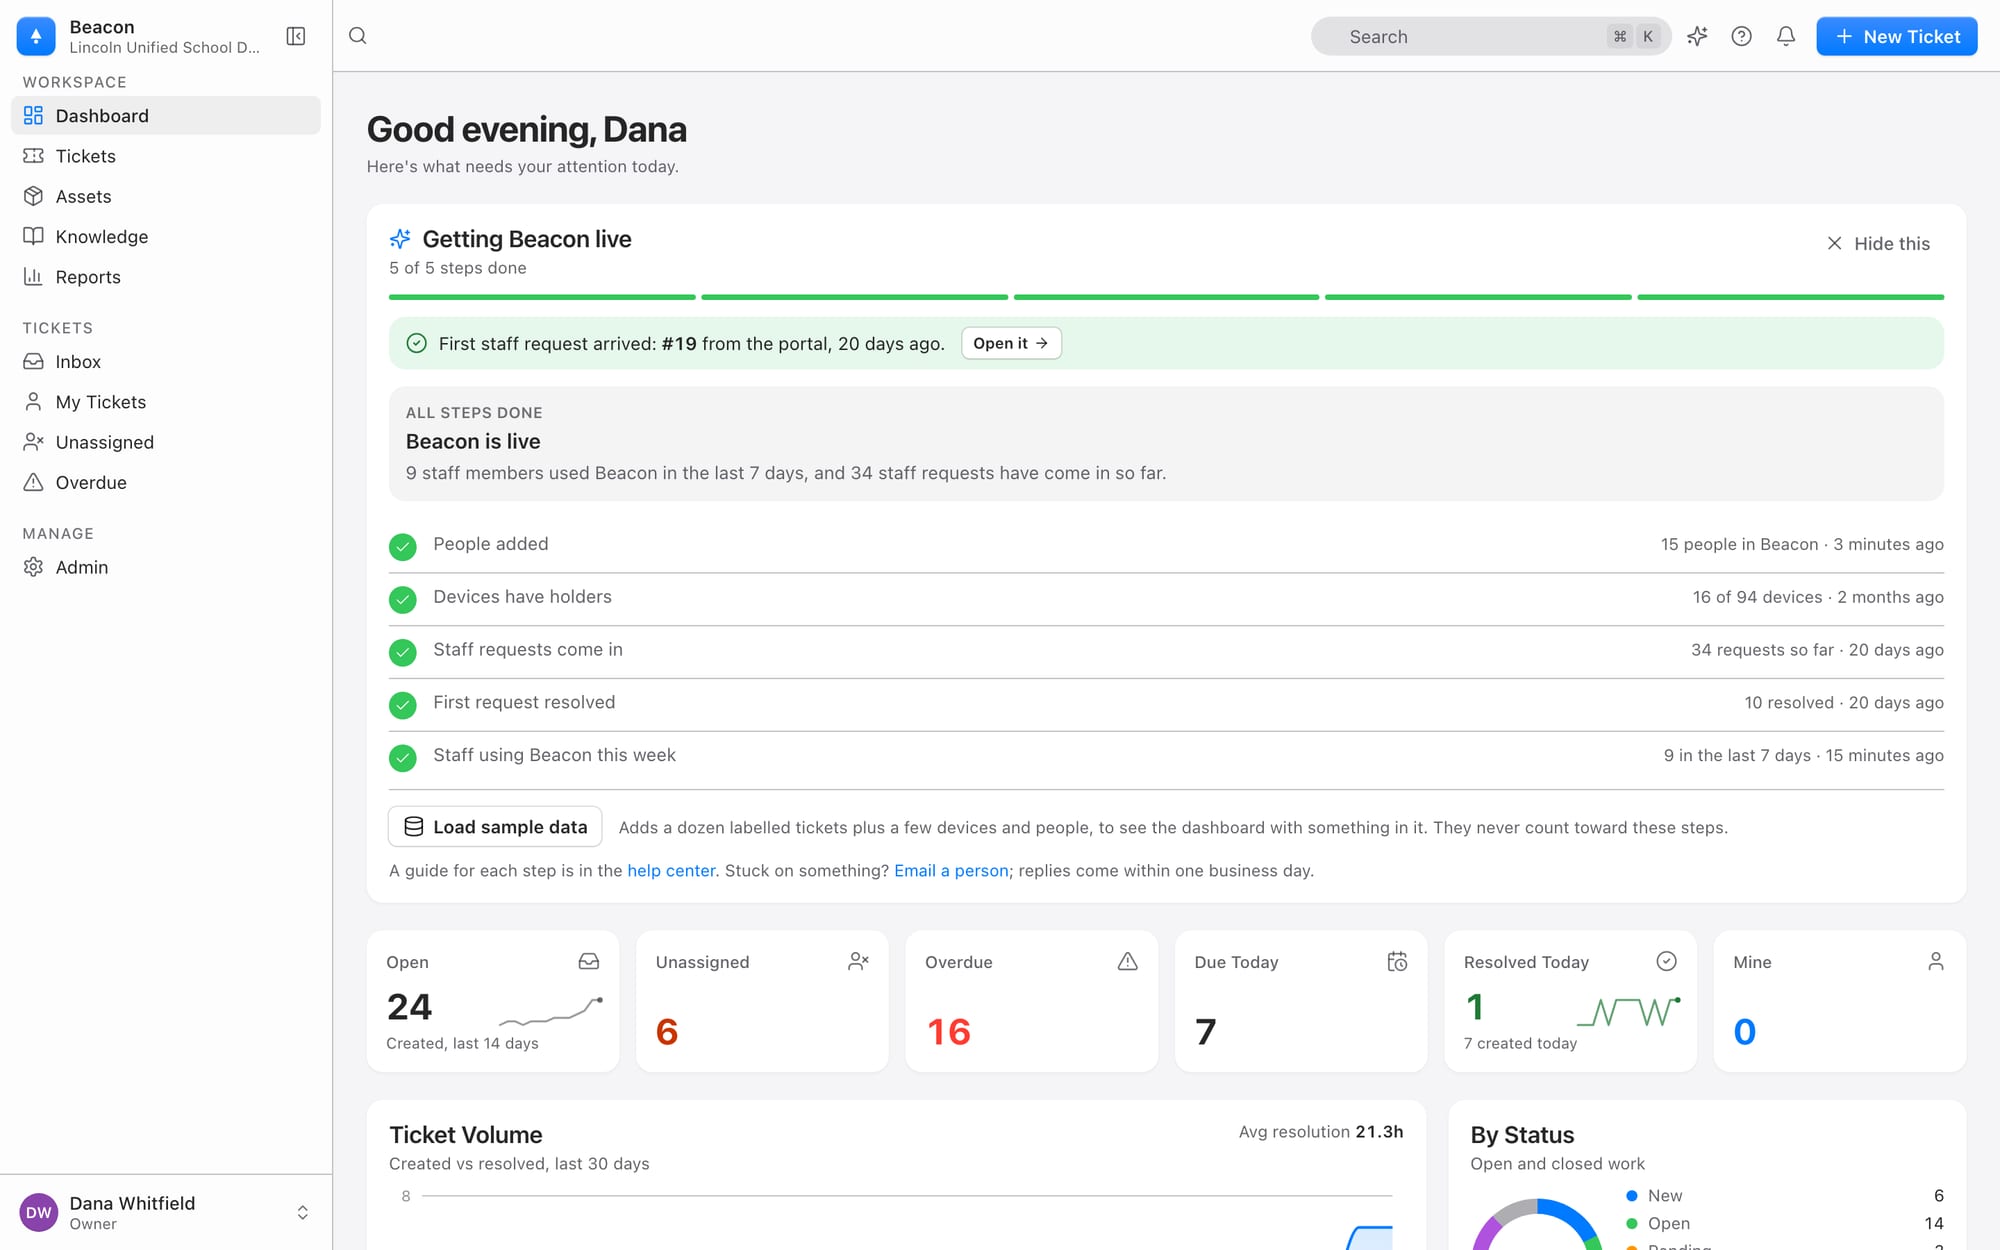Screen dimensions: 2000x1250
Task: Click the First request resolved step row
Action: [x=1166, y=704]
